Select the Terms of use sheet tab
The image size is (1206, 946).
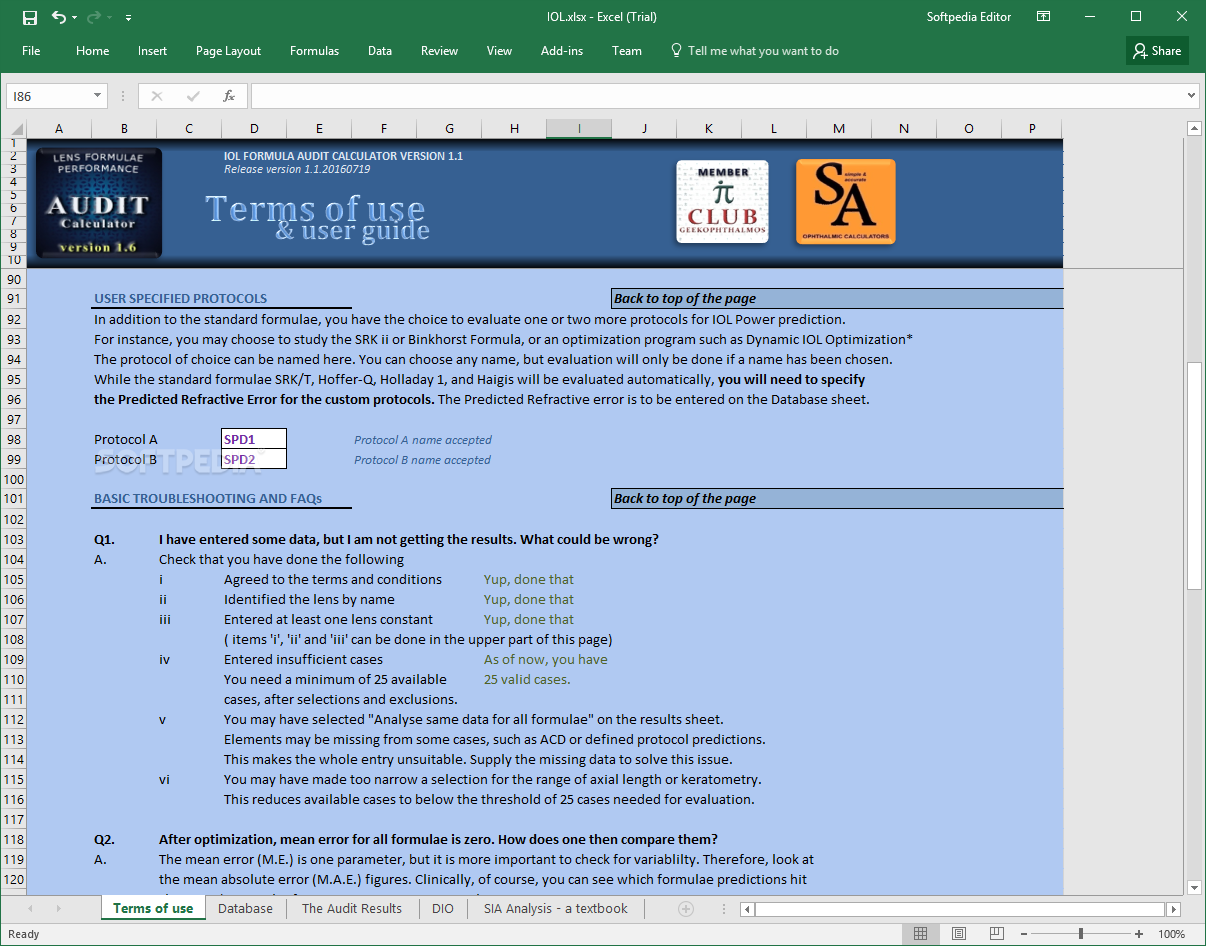[x=153, y=908]
